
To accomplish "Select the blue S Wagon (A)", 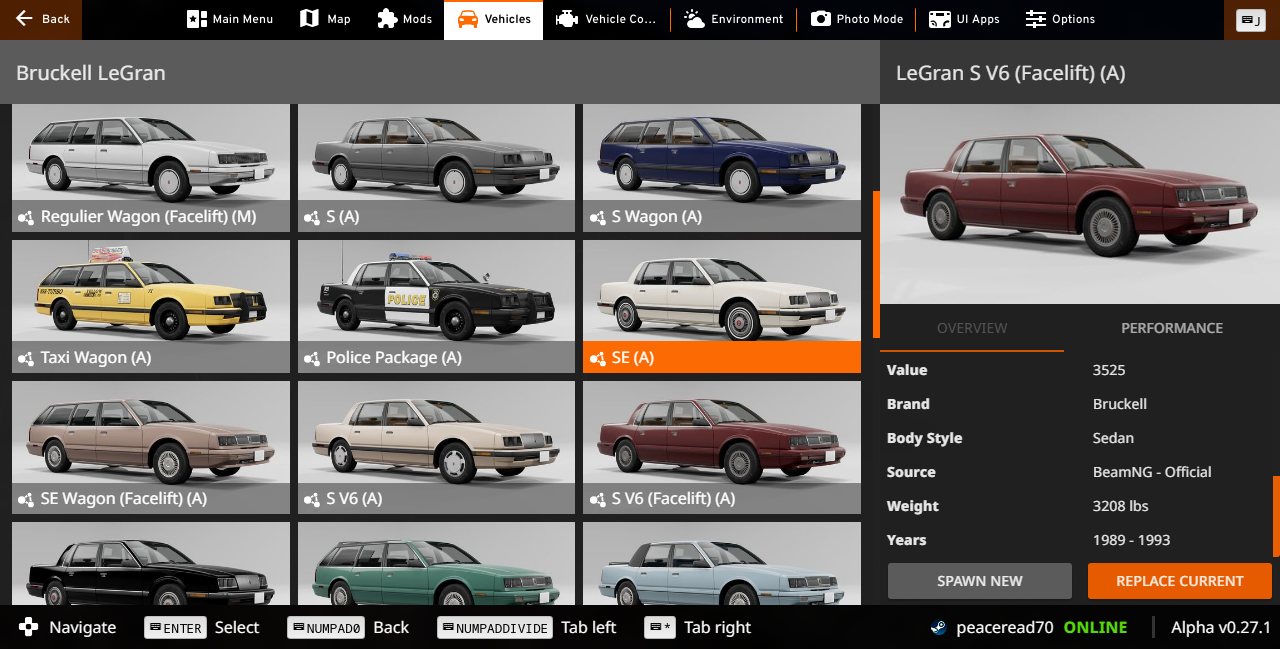I will [722, 168].
